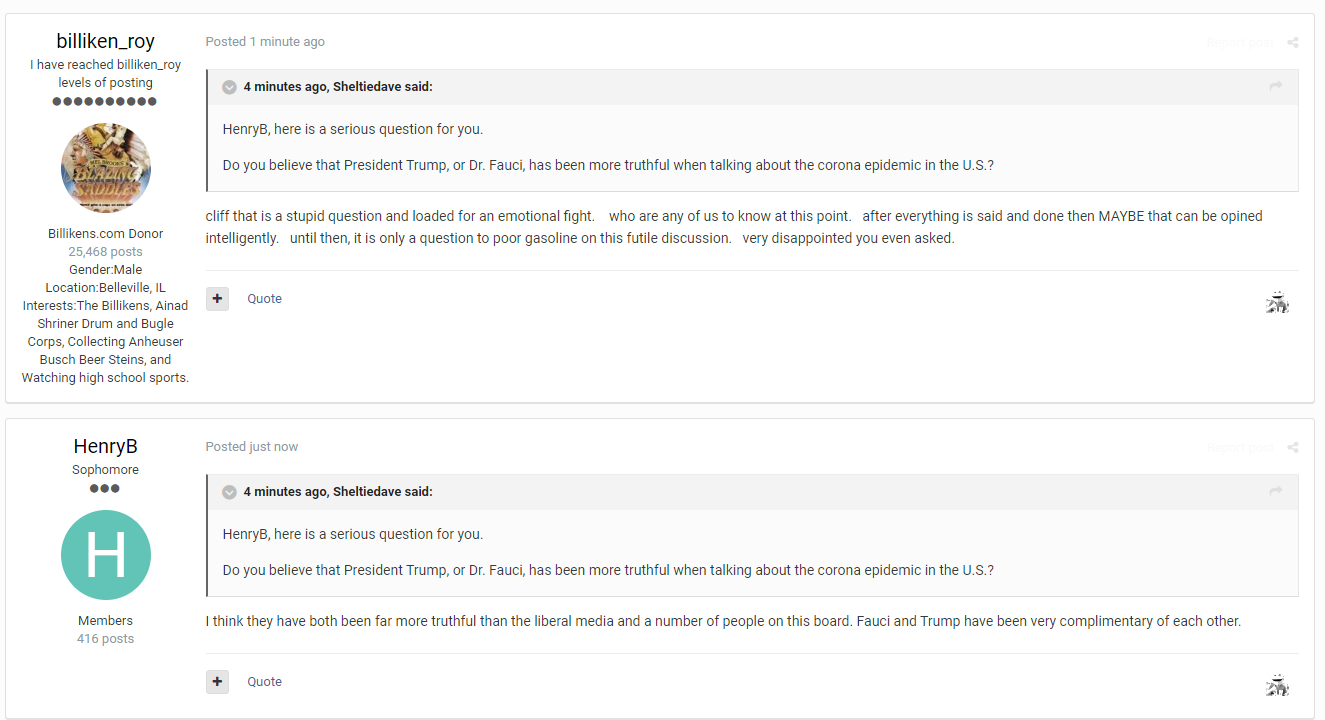Click reaction icon on billiken_roy's post
Screen dimensions: 1325x720
(1277, 301)
